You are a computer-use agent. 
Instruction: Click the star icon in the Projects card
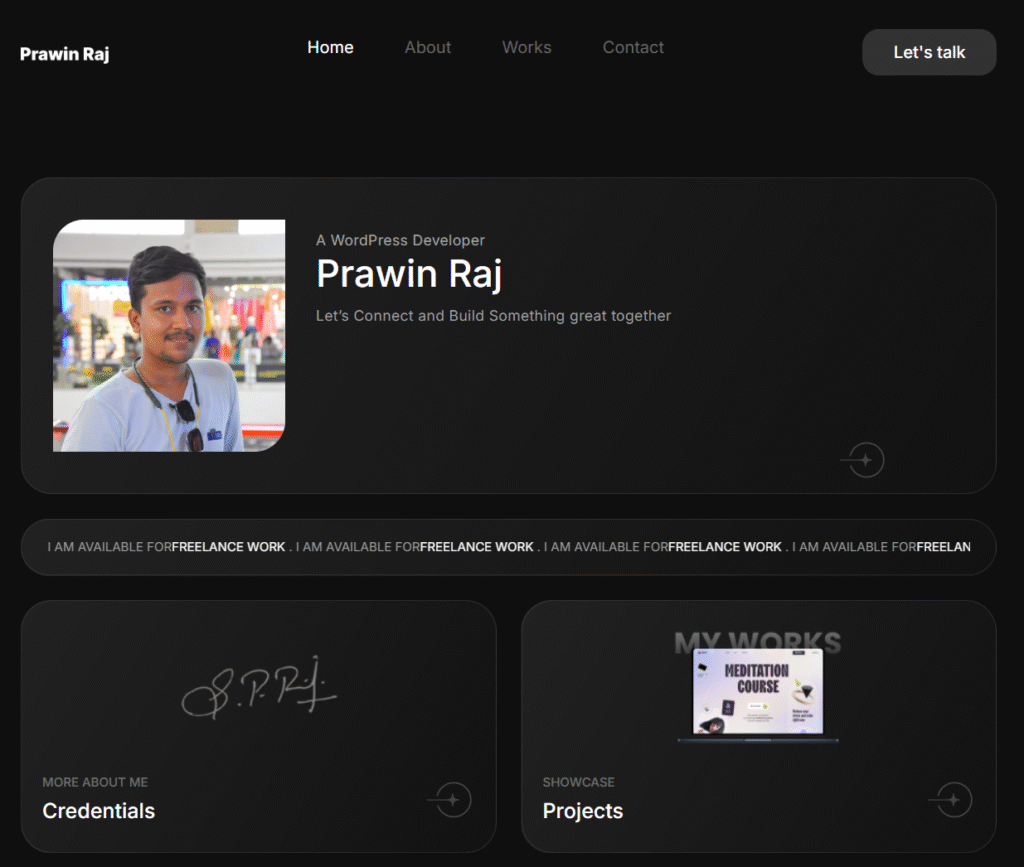click(x=954, y=800)
